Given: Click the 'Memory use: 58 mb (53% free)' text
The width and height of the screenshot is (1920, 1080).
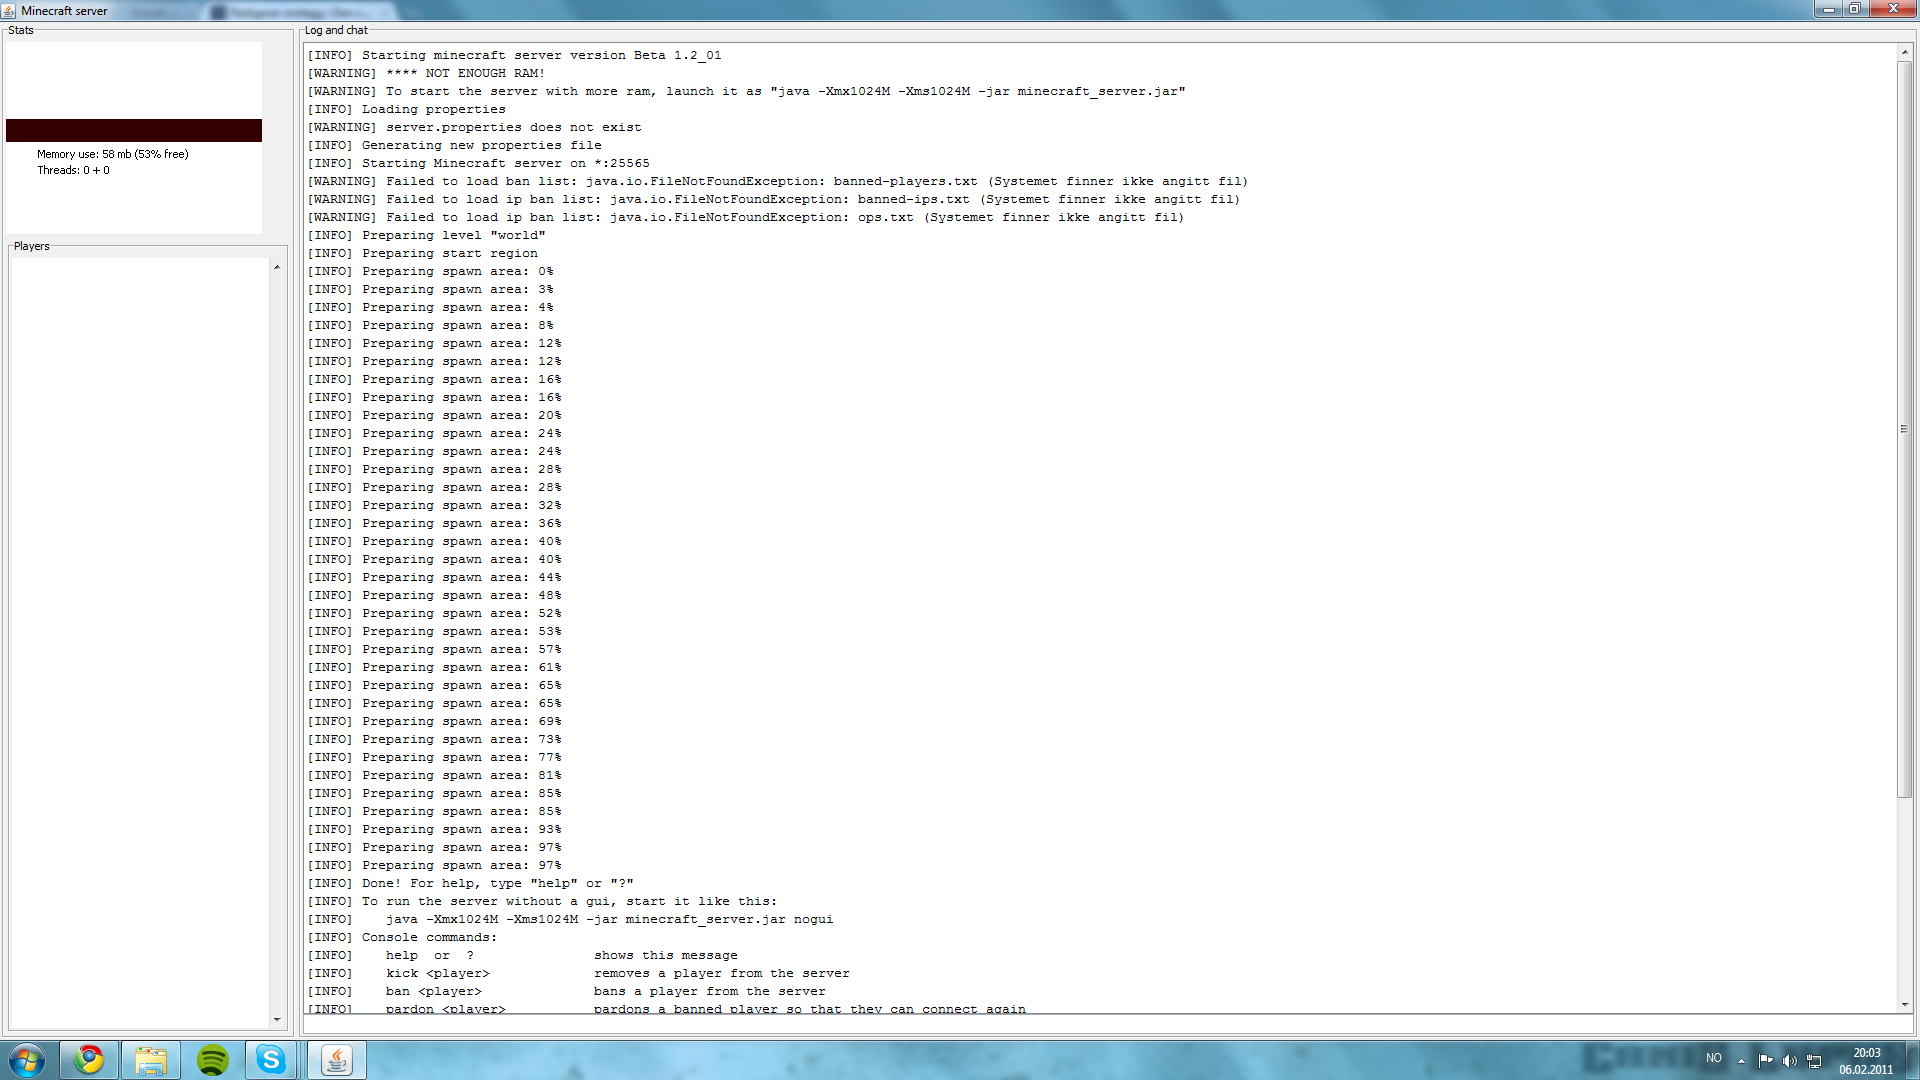Looking at the screenshot, I should pyautogui.click(x=113, y=154).
